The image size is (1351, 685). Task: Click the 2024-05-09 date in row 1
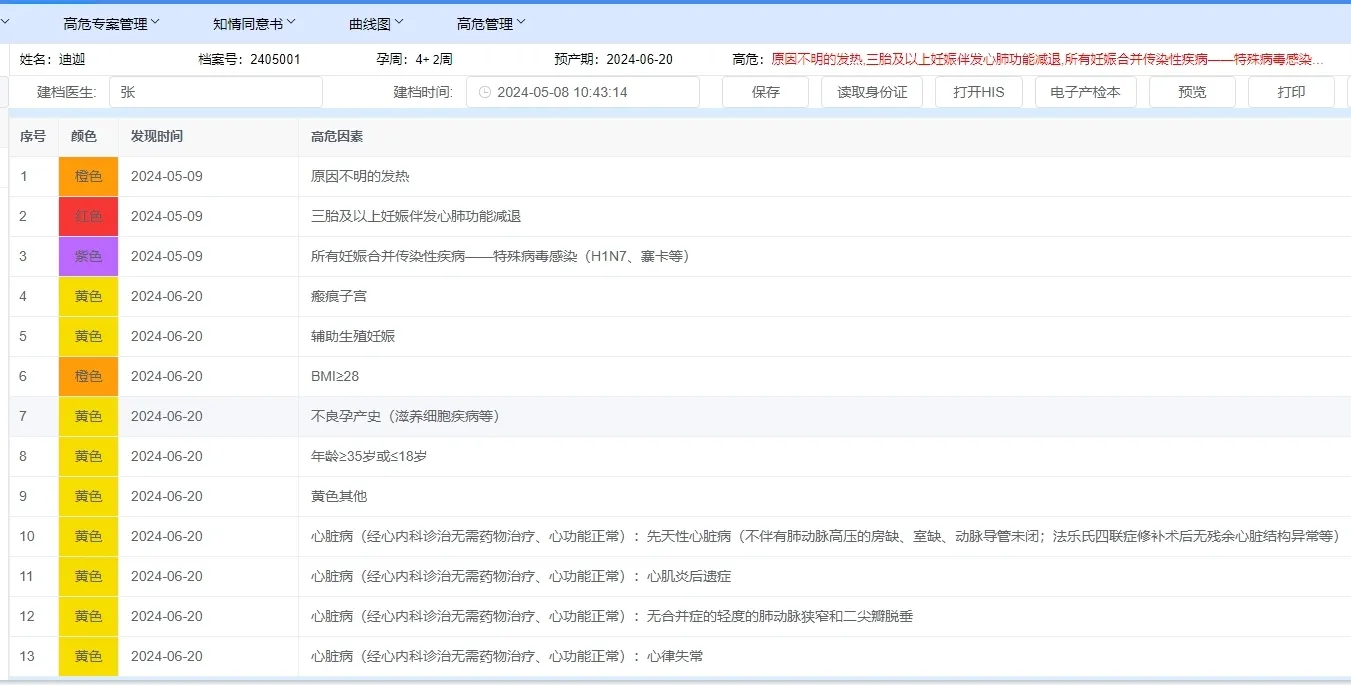[167, 176]
